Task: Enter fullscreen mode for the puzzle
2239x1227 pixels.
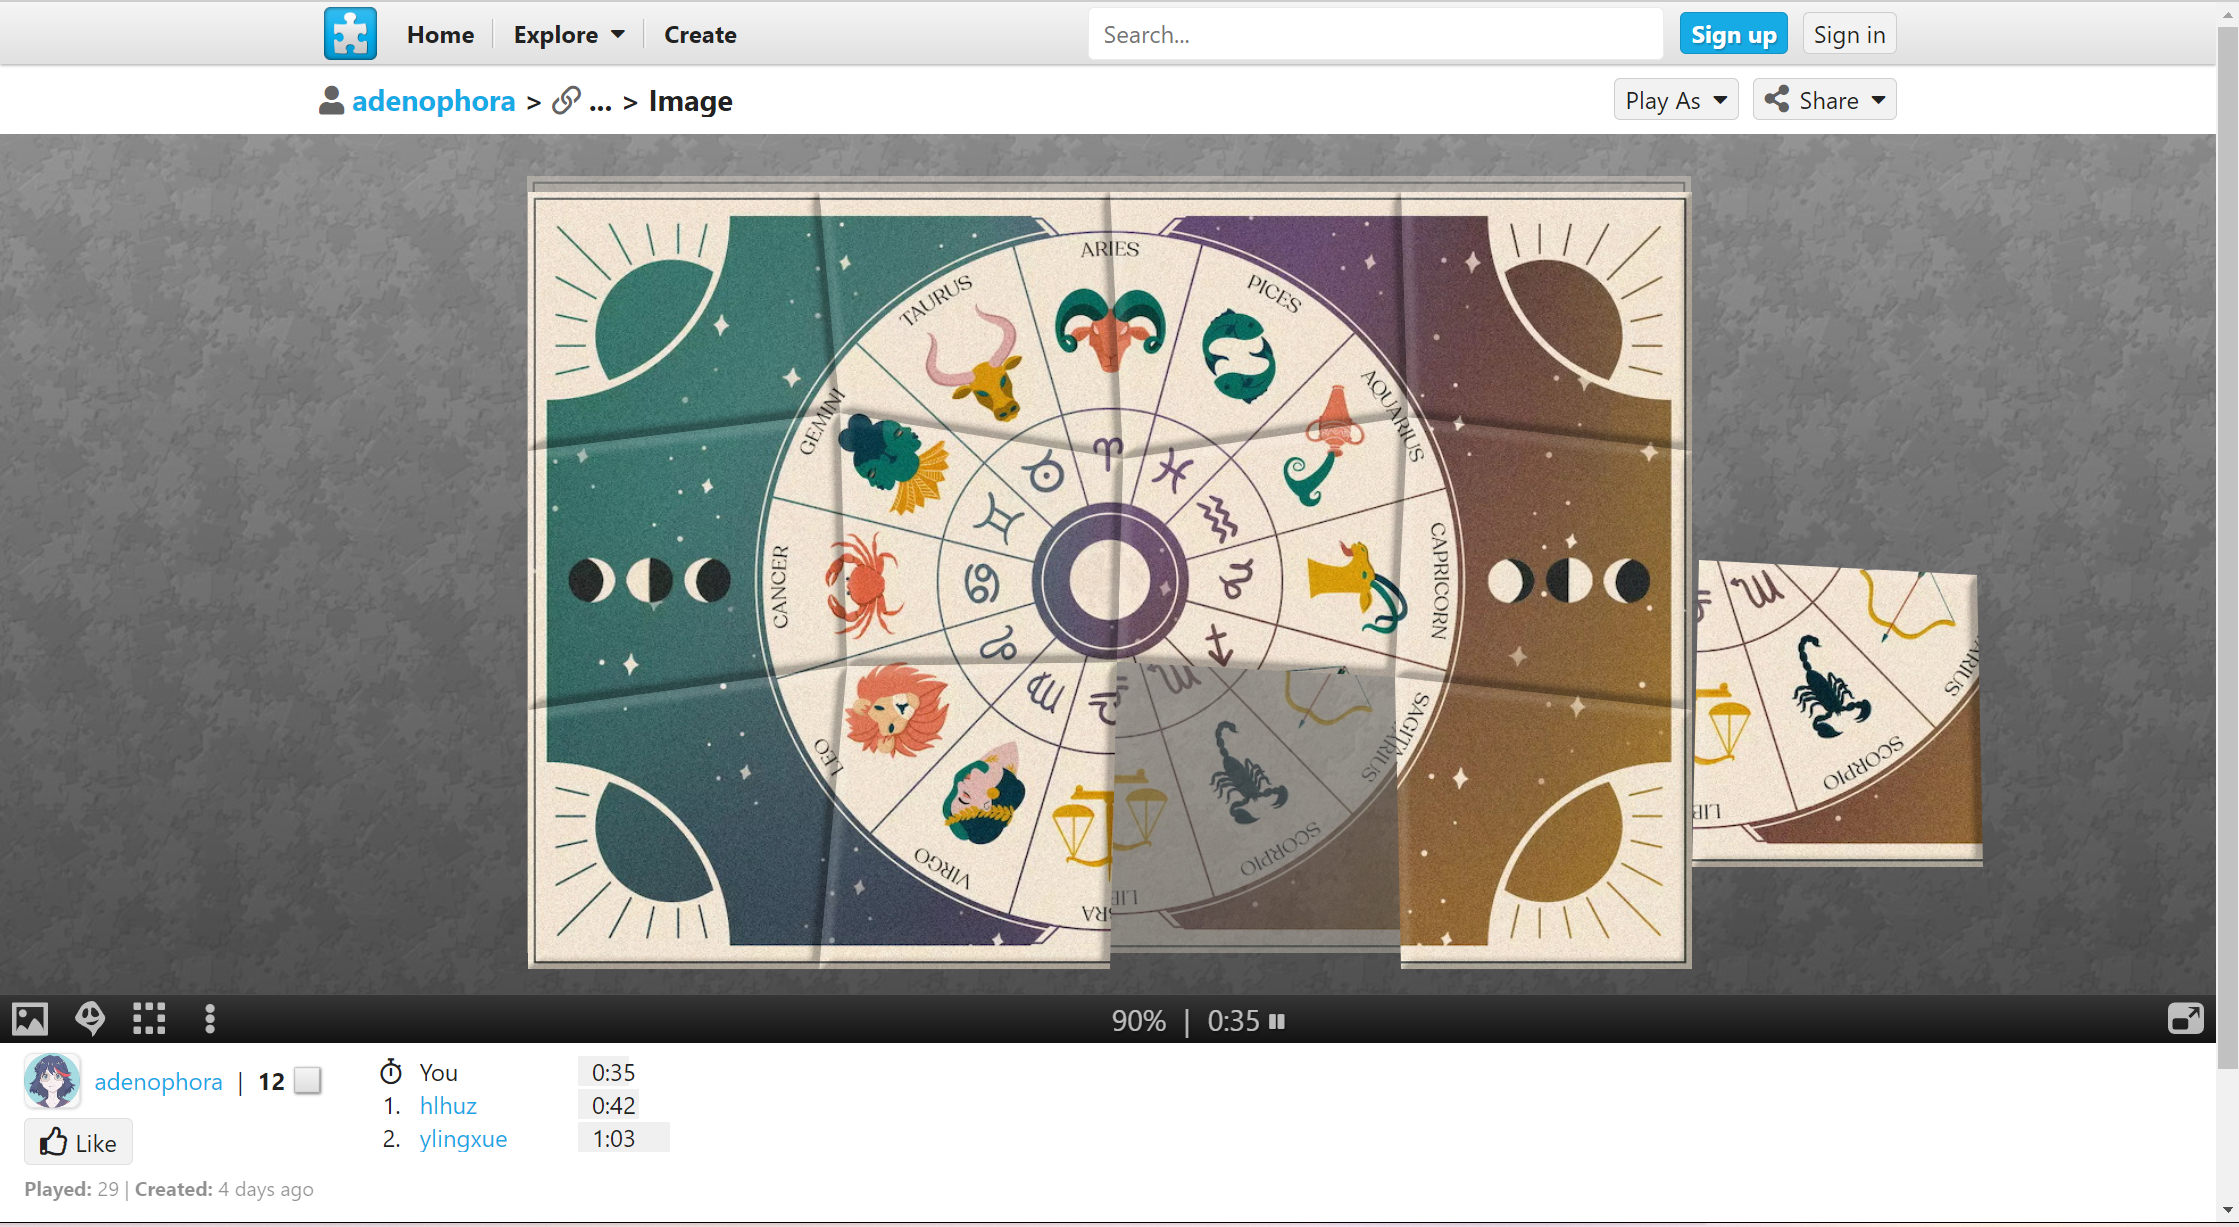Action: coord(2185,1019)
